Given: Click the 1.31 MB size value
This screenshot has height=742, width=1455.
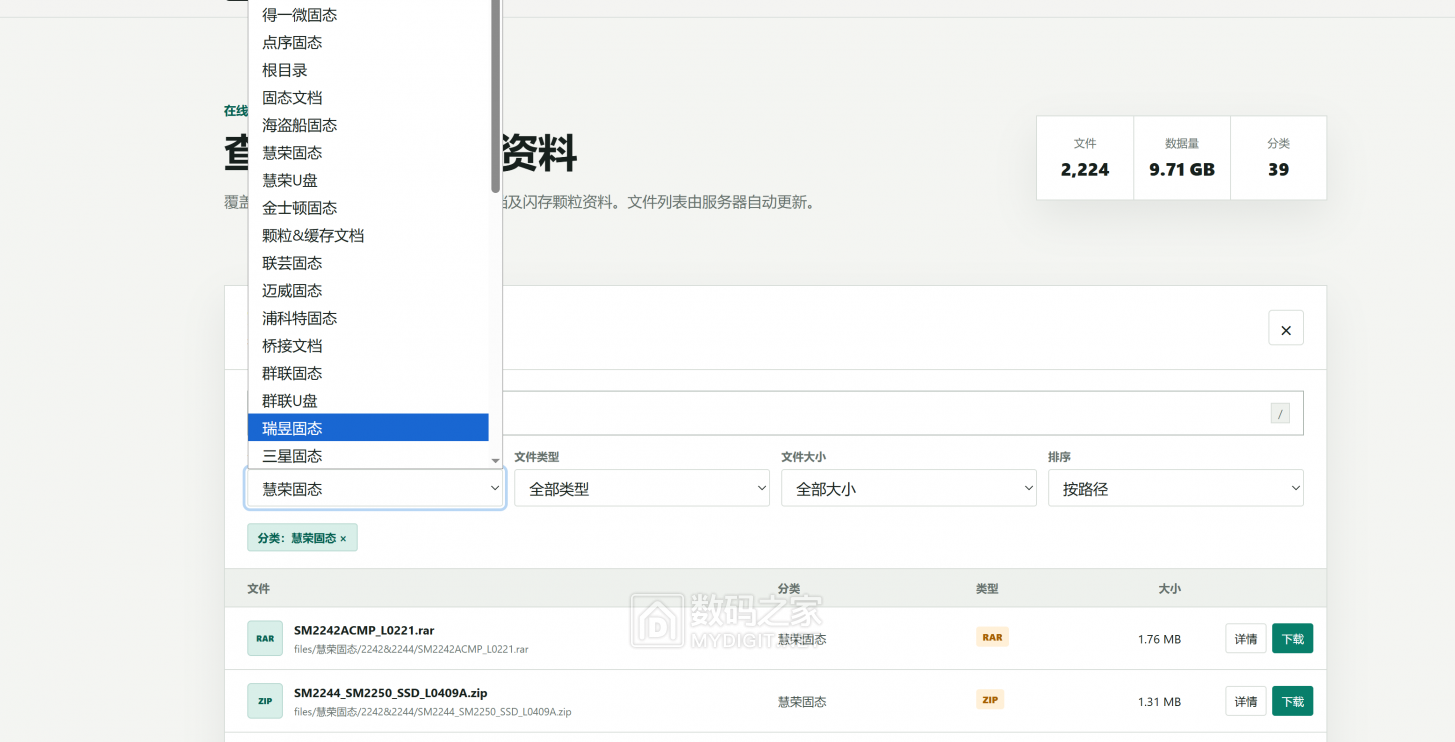Looking at the screenshot, I should [1159, 702].
